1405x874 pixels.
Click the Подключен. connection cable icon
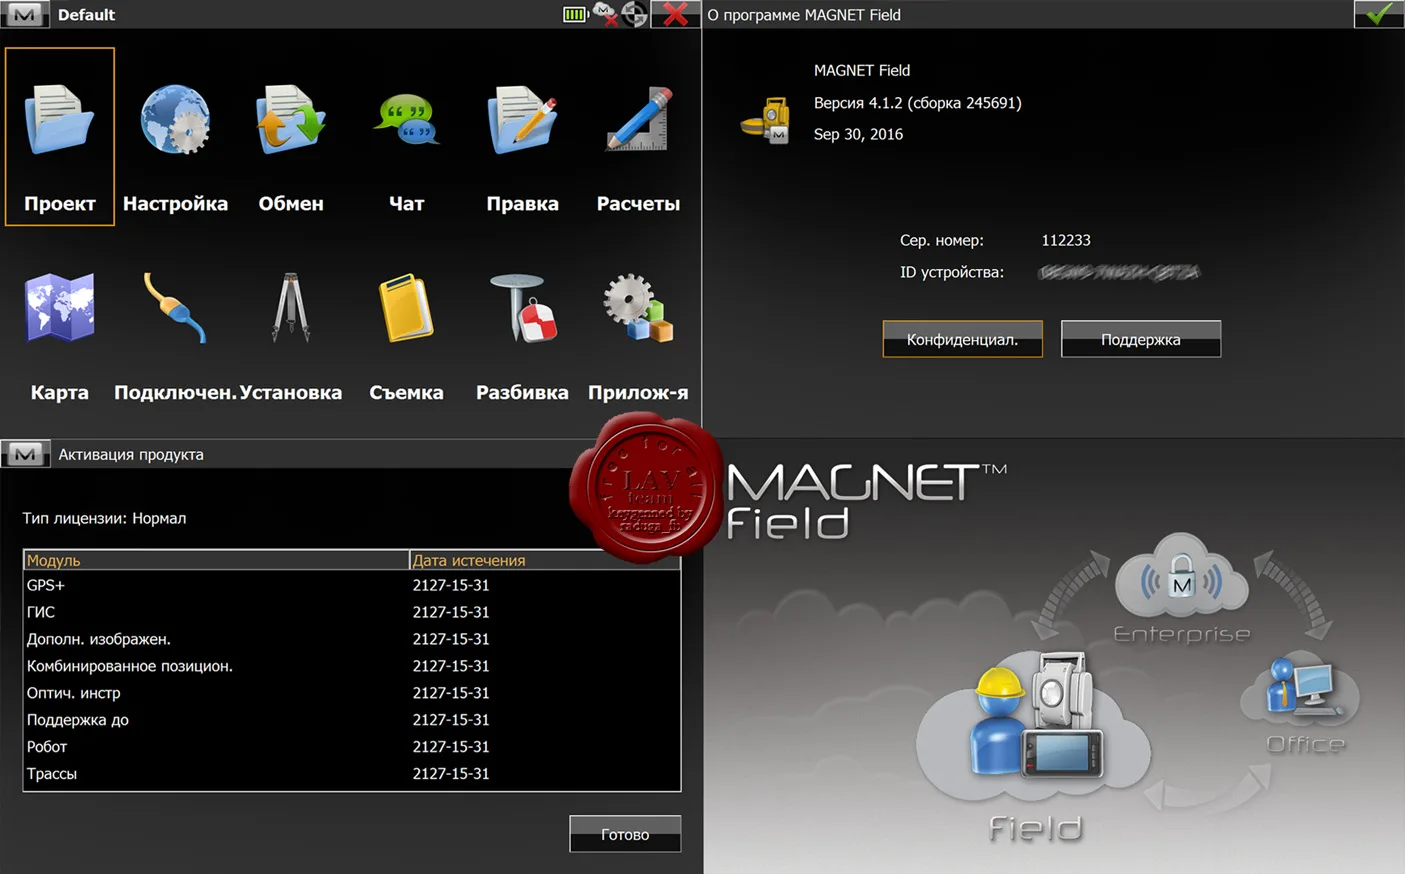pyautogui.click(x=175, y=310)
